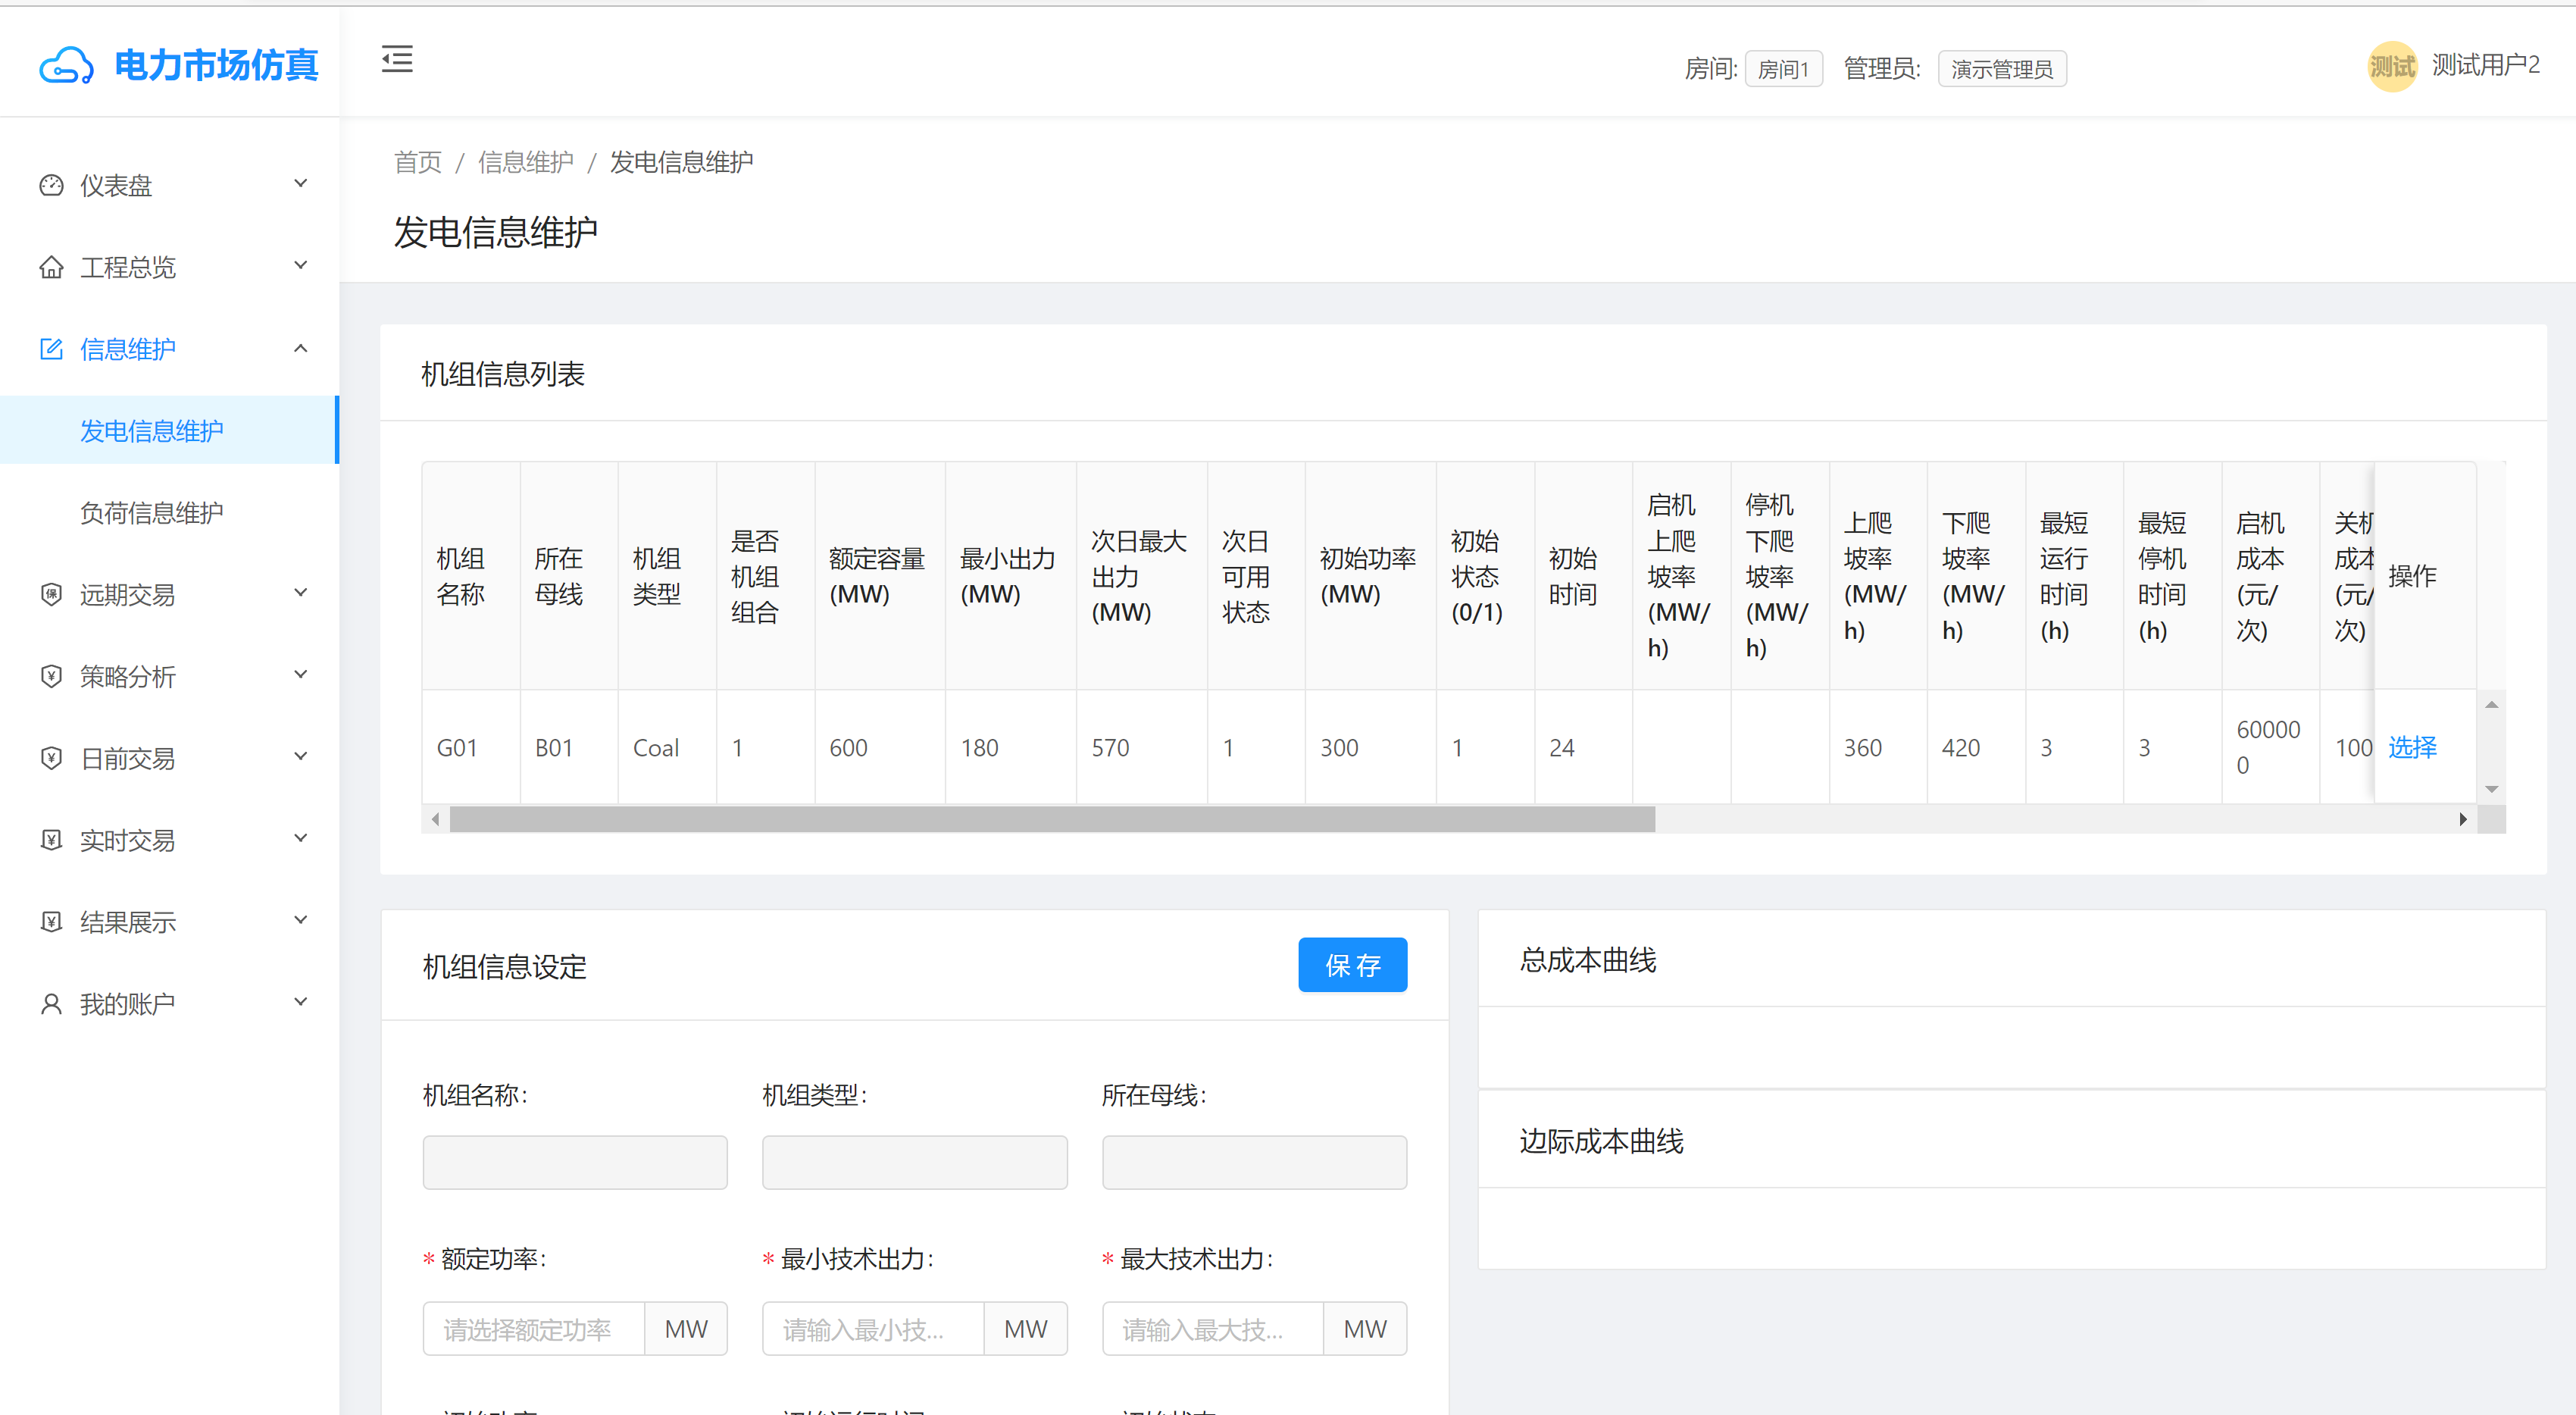Click the G01 unit name cell
Image resolution: width=2576 pixels, height=1415 pixels.
click(470, 747)
